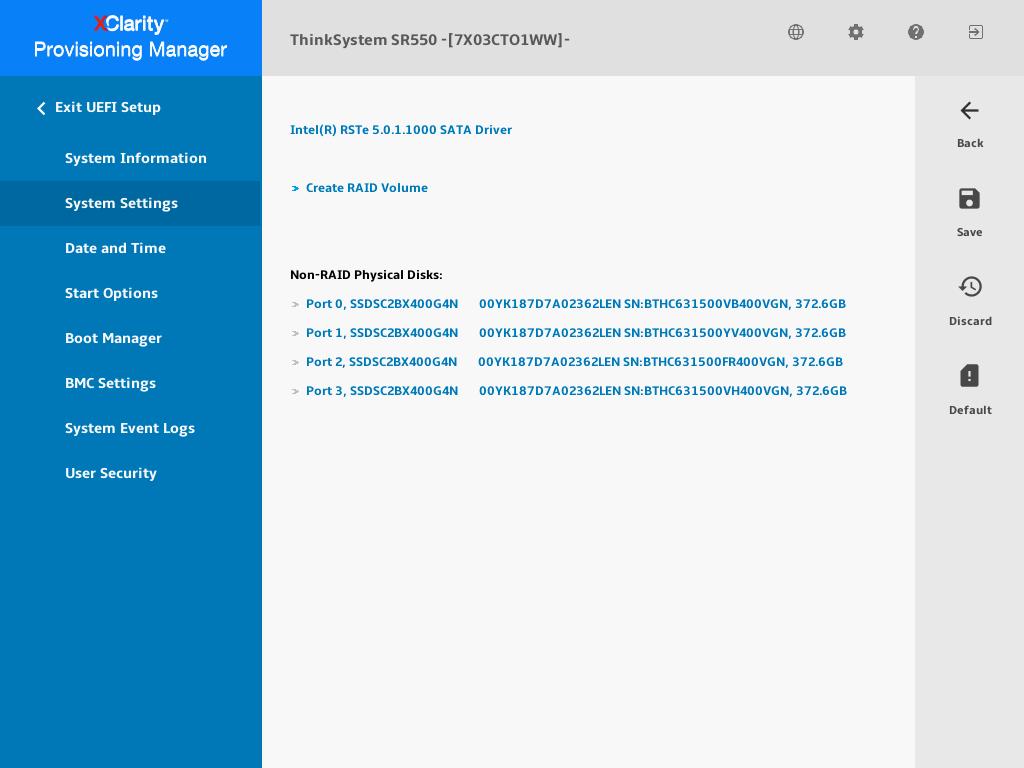Expand Port 3 SSDSC2BX400G4N disk details
1024x768 pixels.
382,390
